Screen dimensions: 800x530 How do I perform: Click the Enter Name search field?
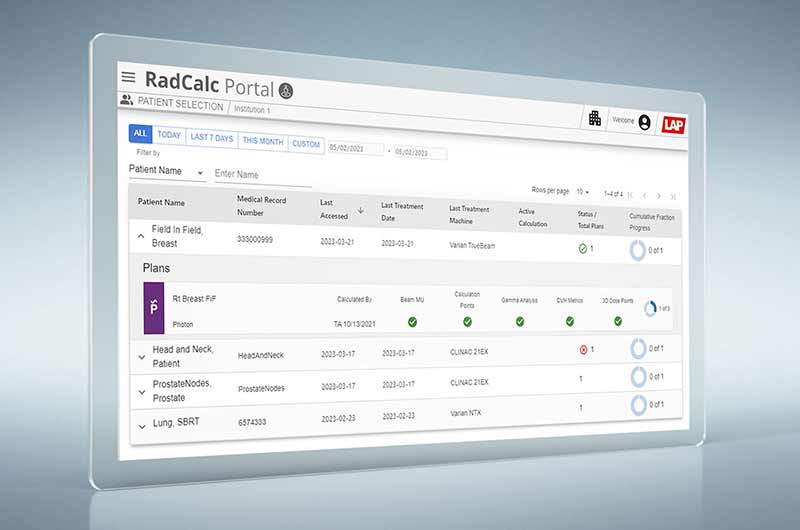point(263,175)
